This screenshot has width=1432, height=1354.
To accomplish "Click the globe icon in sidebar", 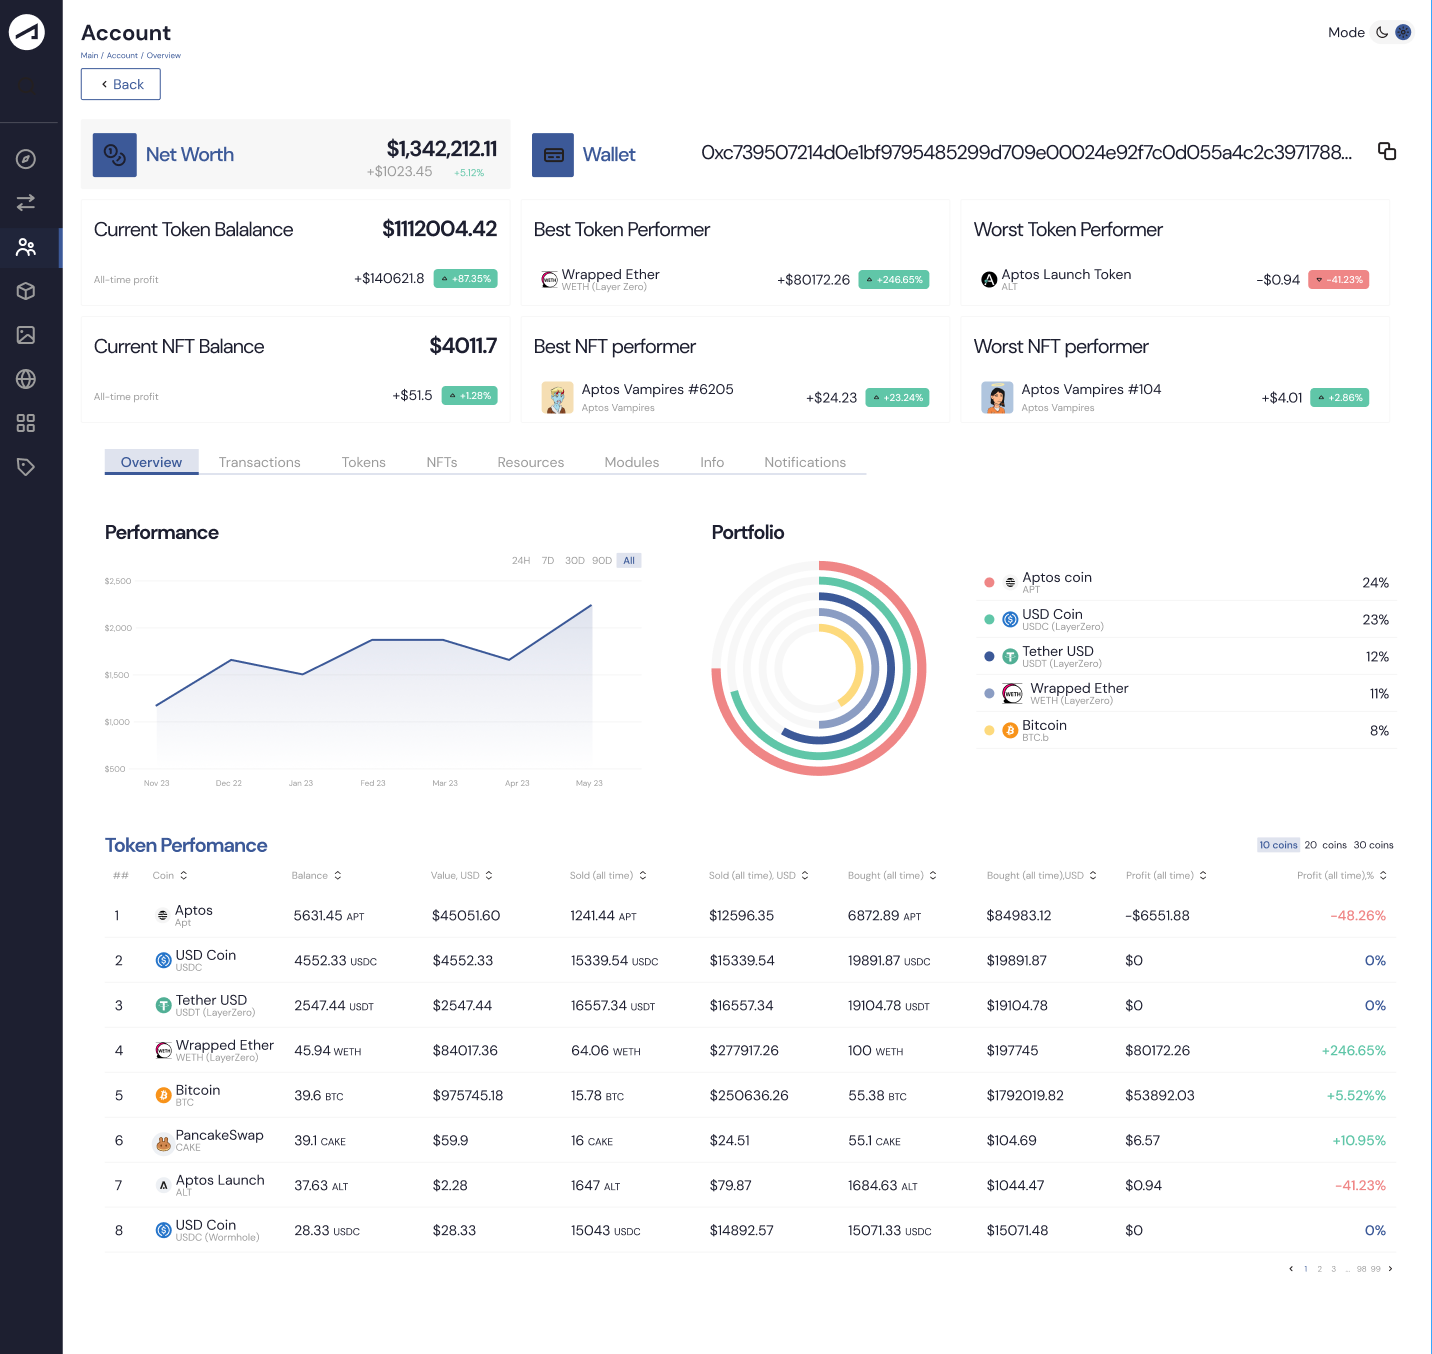I will (26, 379).
